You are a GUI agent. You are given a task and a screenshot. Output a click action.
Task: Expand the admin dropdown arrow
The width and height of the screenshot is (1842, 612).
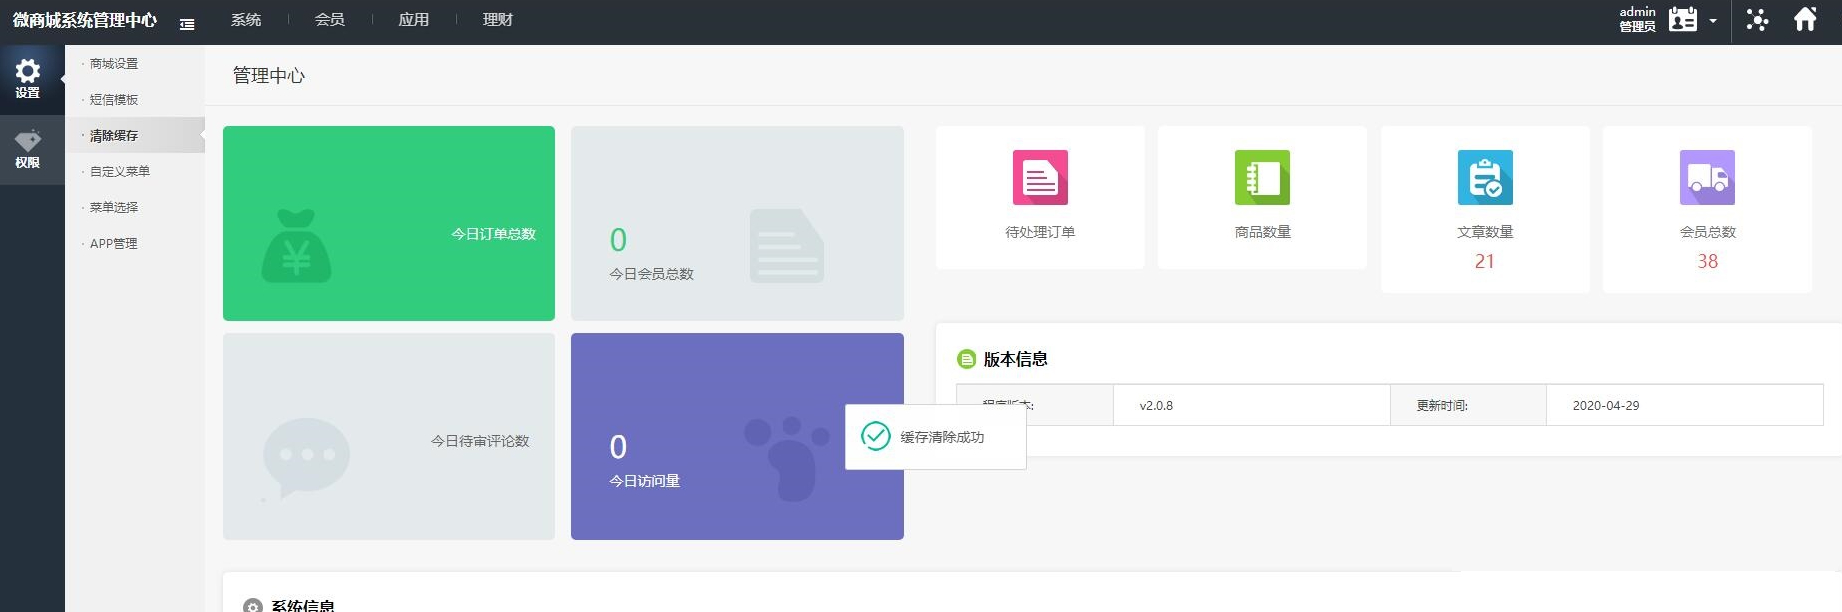point(1713,21)
